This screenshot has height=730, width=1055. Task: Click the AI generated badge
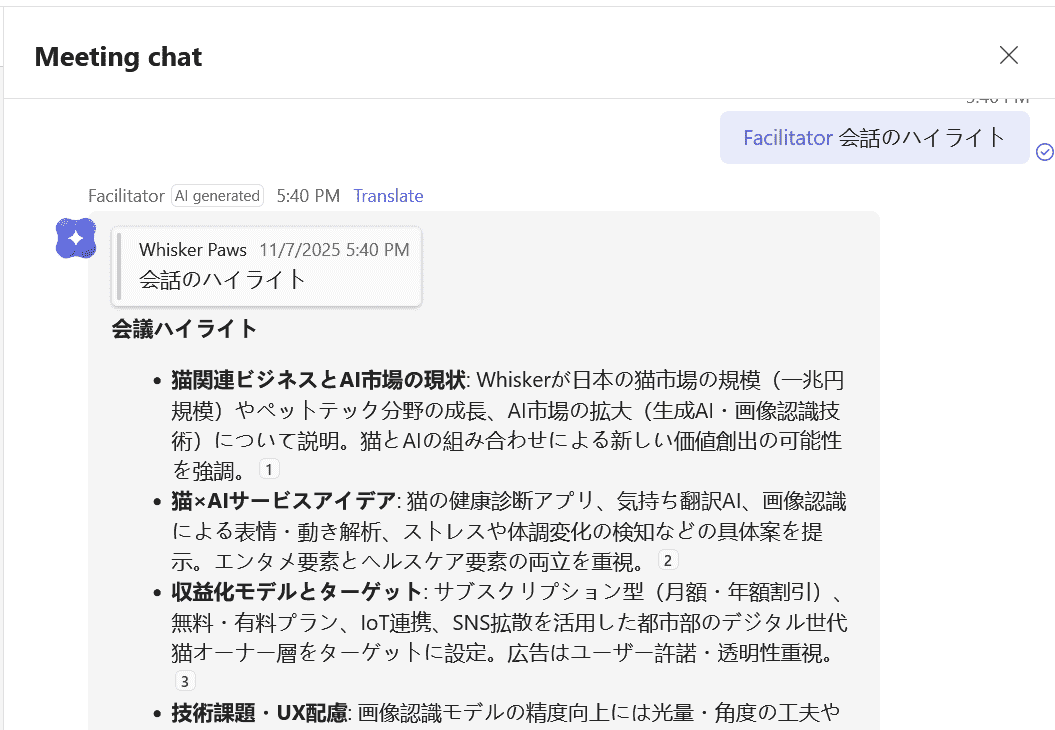pyautogui.click(x=217, y=196)
